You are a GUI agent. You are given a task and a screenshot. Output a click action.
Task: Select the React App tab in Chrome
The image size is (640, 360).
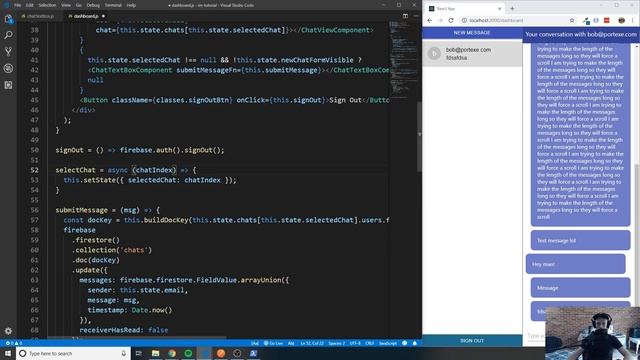tap(463, 8)
